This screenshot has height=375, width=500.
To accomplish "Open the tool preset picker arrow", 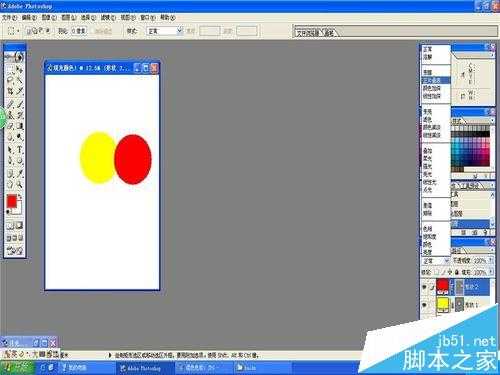I will tap(18, 31).
